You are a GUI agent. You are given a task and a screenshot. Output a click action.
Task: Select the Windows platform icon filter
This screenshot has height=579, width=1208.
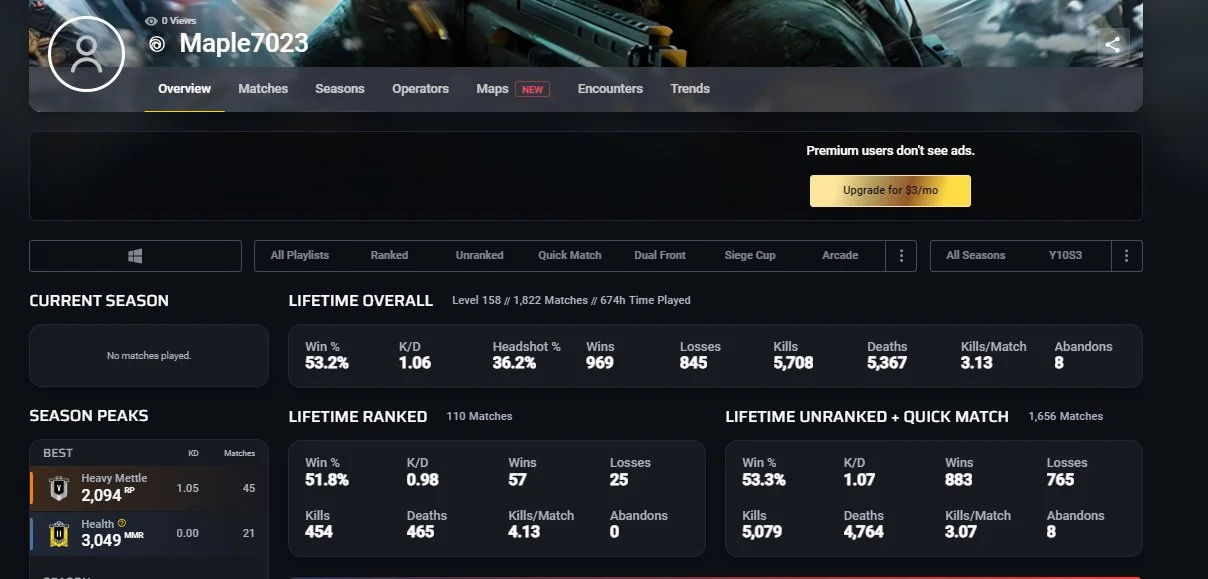coord(135,256)
